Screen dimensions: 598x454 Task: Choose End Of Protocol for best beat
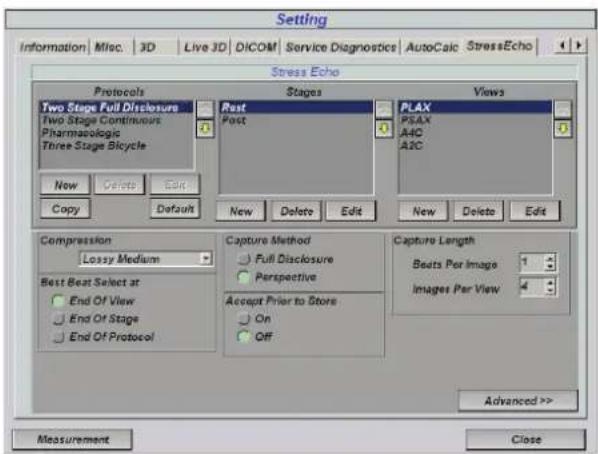pyautogui.click(x=58, y=336)
